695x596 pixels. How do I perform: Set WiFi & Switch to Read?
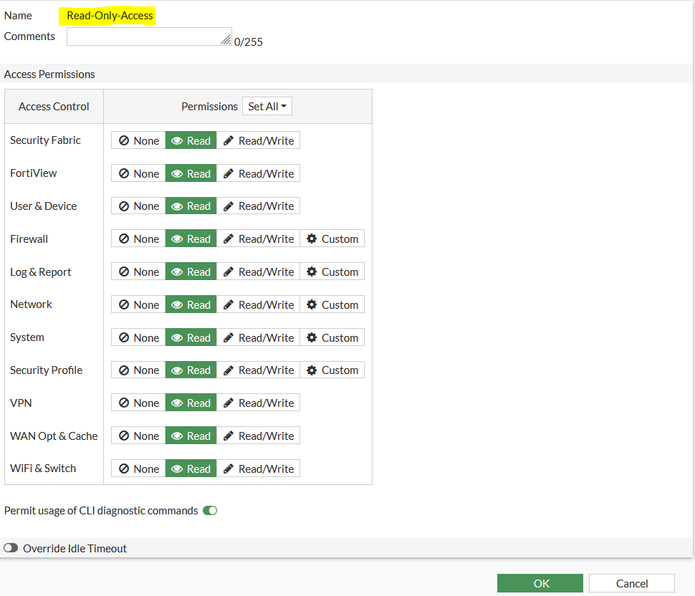(x=191, y=468)
